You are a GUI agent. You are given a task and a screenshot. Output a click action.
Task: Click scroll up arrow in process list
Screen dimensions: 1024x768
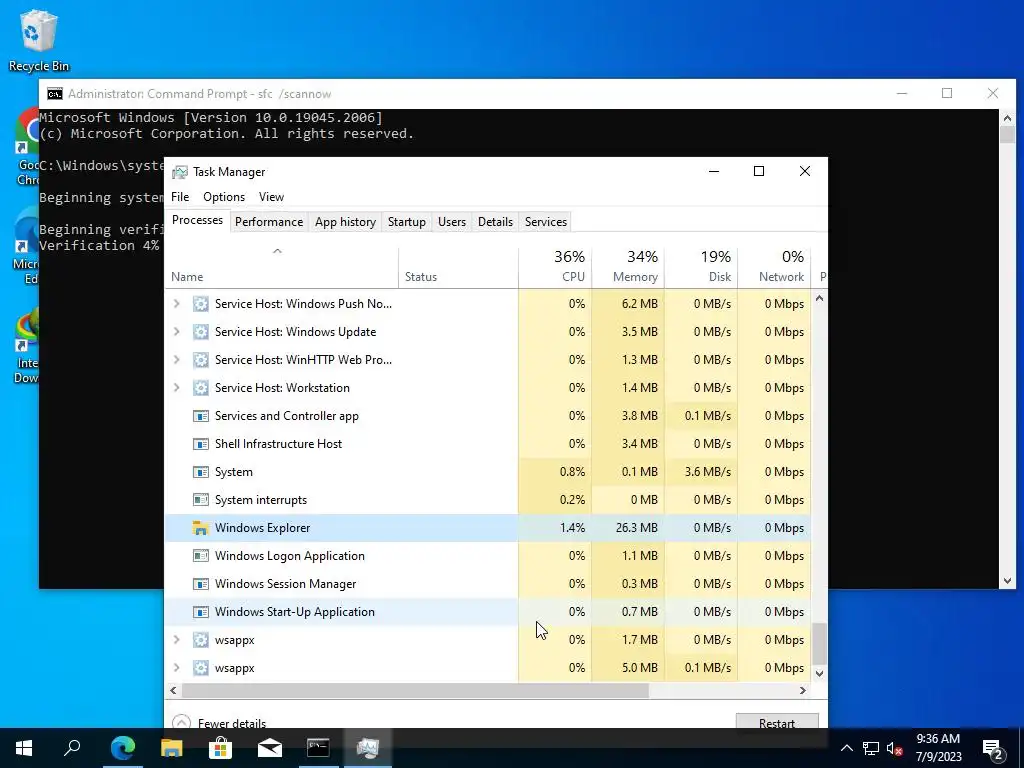(x=820, y=298)
